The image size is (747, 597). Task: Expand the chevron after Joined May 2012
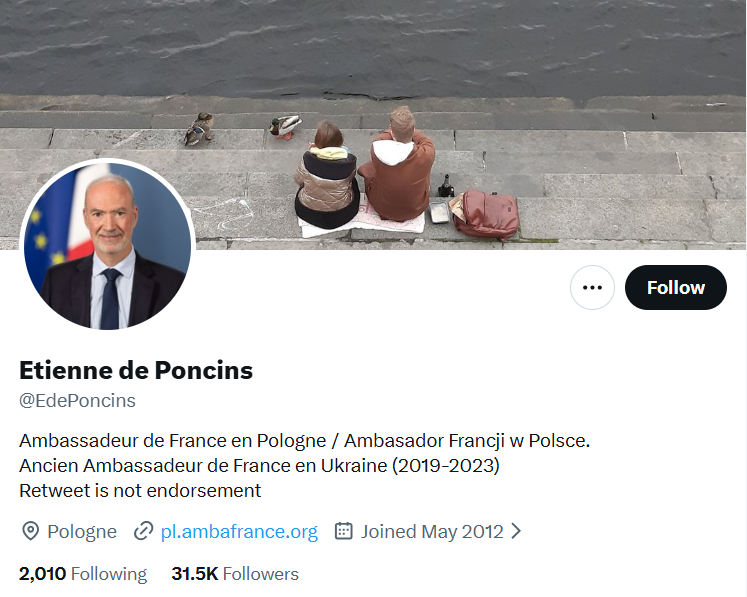[516, 531]
